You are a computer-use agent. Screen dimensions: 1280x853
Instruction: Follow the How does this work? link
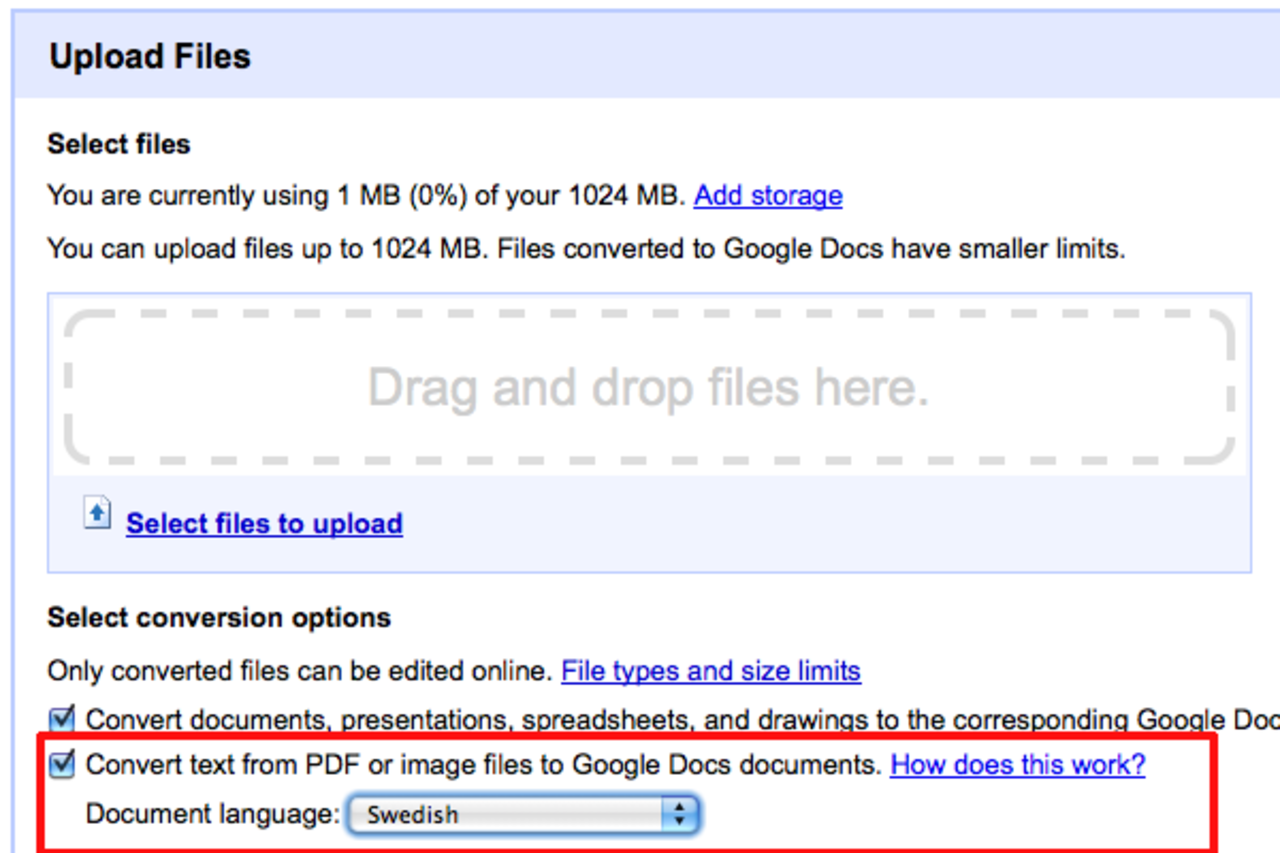point(1018,765)
